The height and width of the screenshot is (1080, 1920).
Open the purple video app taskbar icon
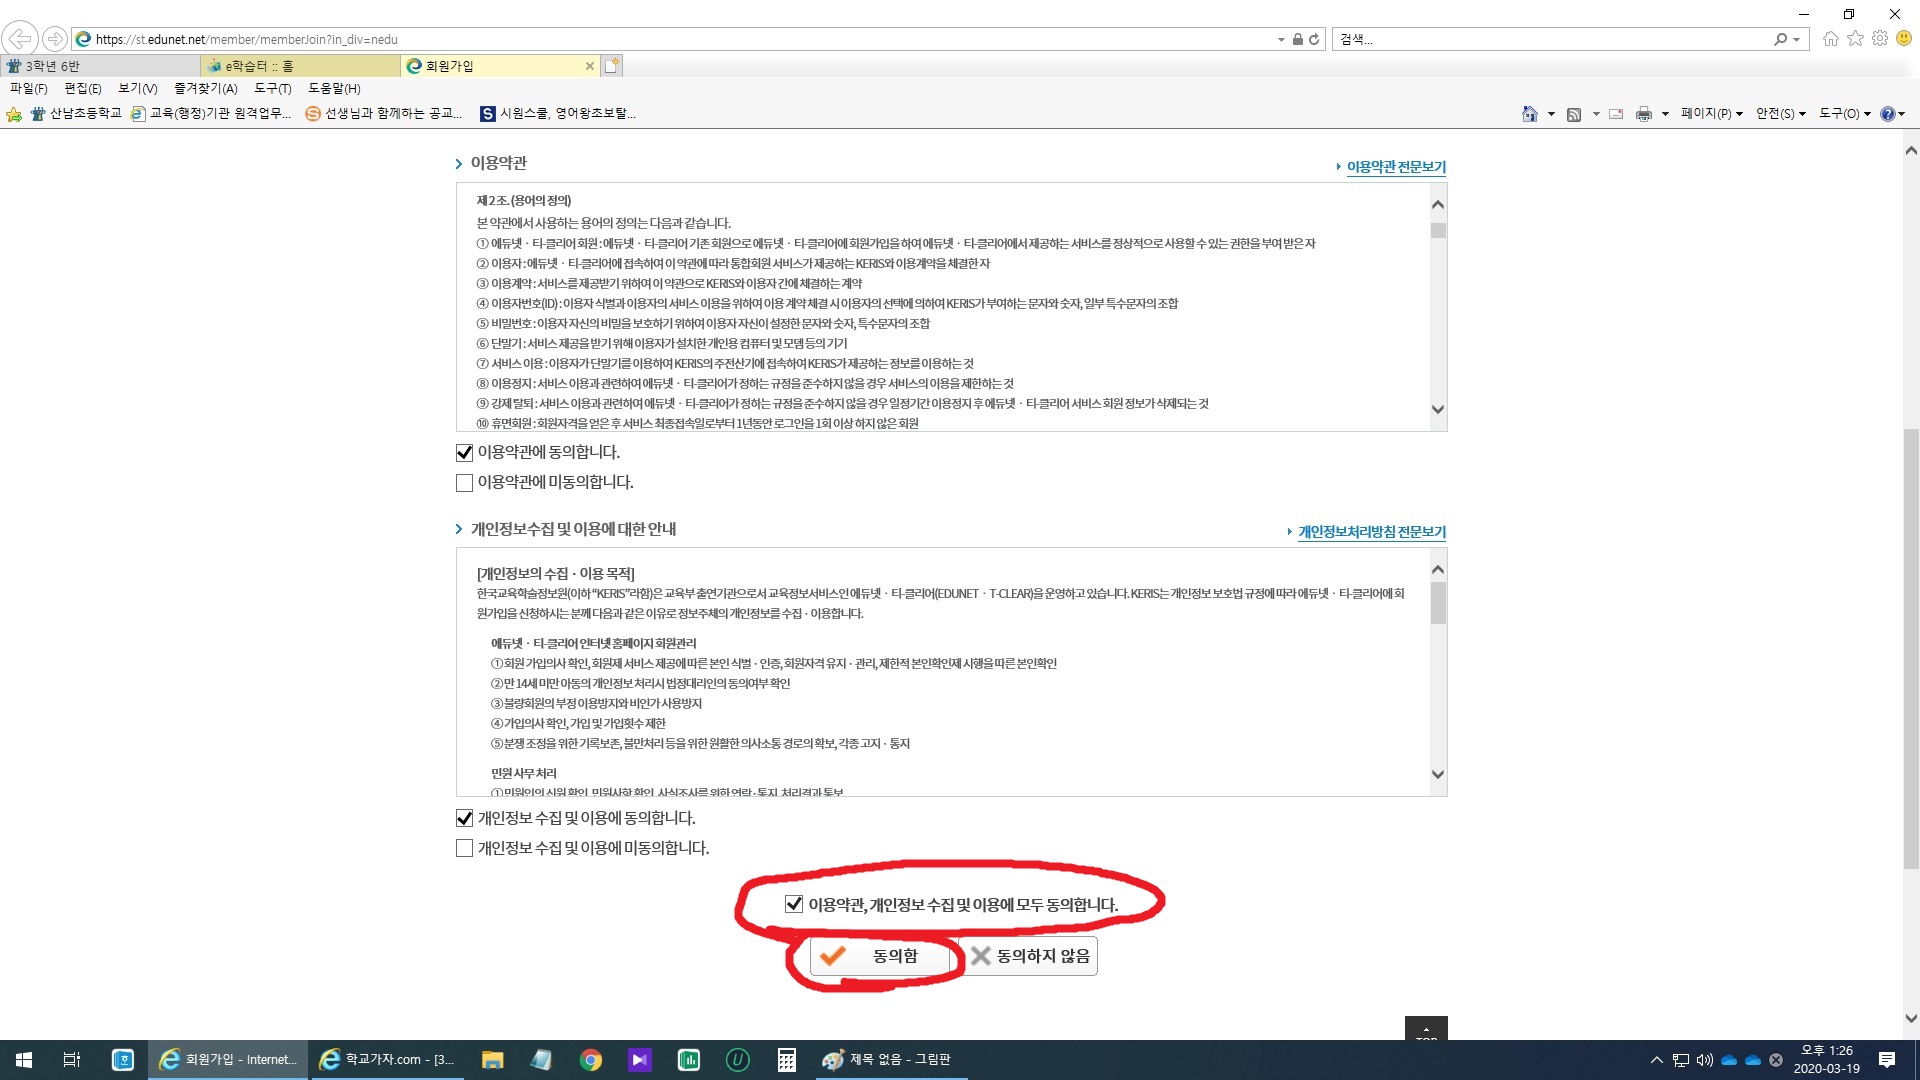[x=640, y=1060]
